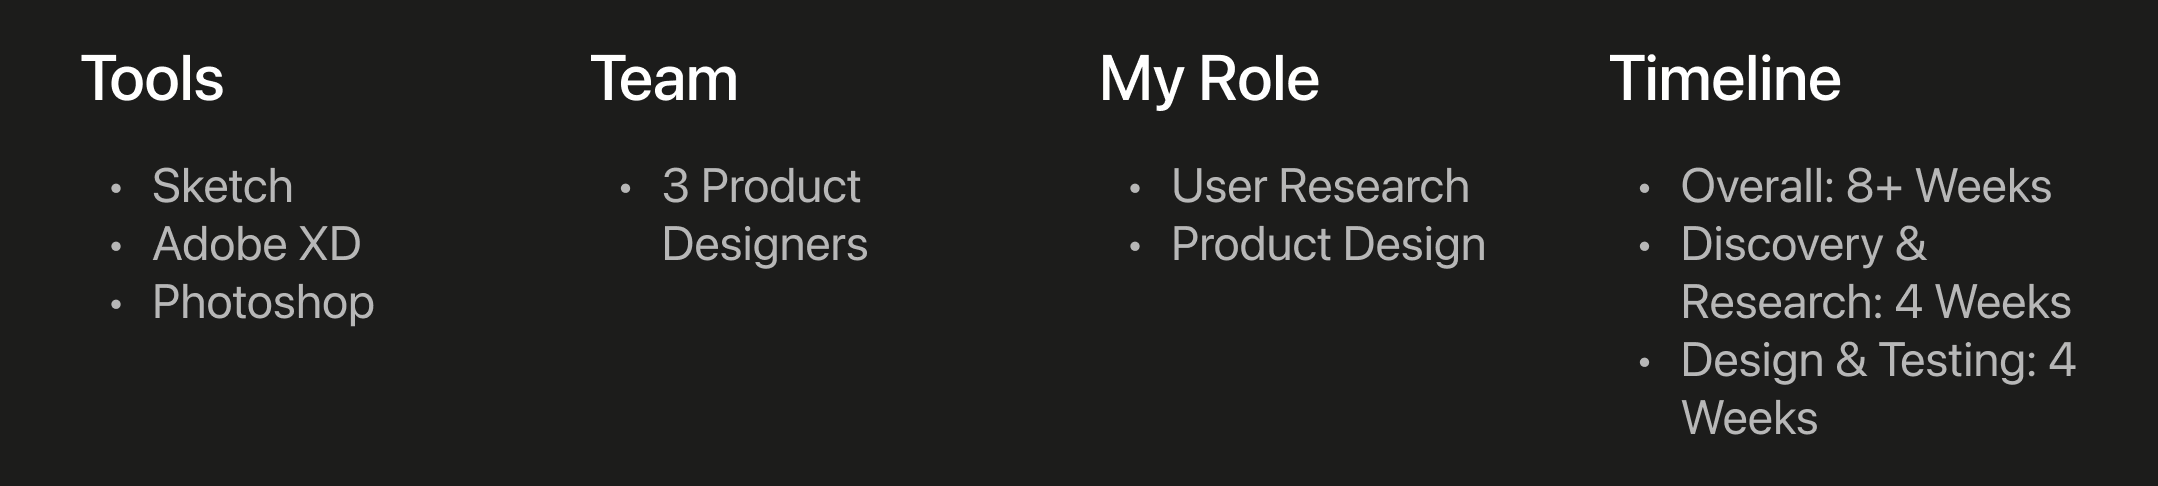Click the Team heading
Screen dimensions: 2158x486
tap(664, 79)
